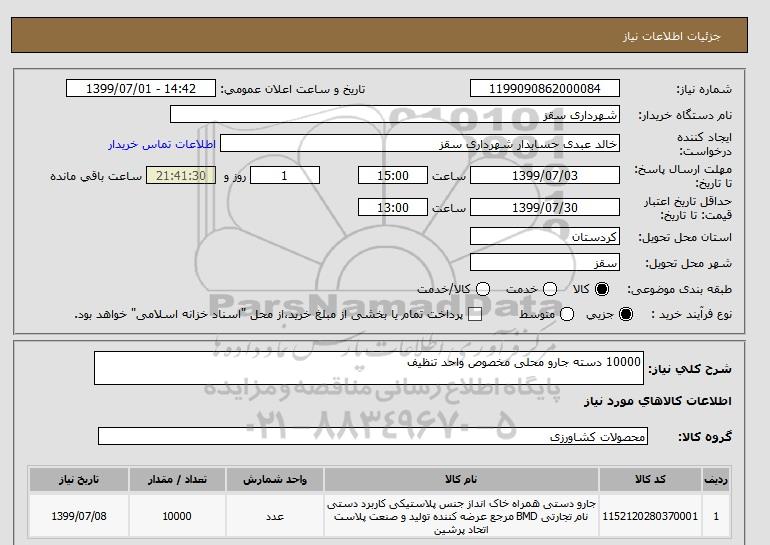Choose the متوسط purchase process option
Screen dimensions: 770x545
tap(567, 314)
